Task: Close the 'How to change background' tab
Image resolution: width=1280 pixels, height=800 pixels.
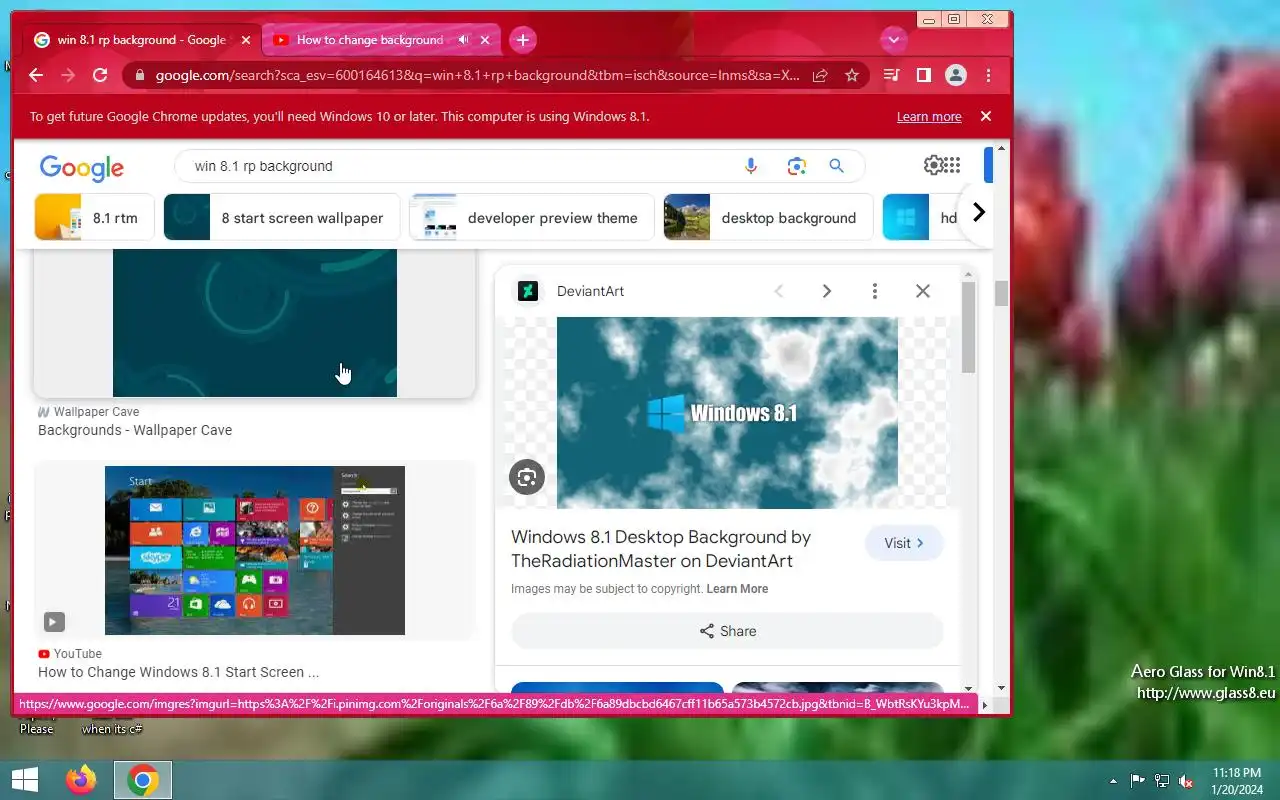Action: click(485, 40)
